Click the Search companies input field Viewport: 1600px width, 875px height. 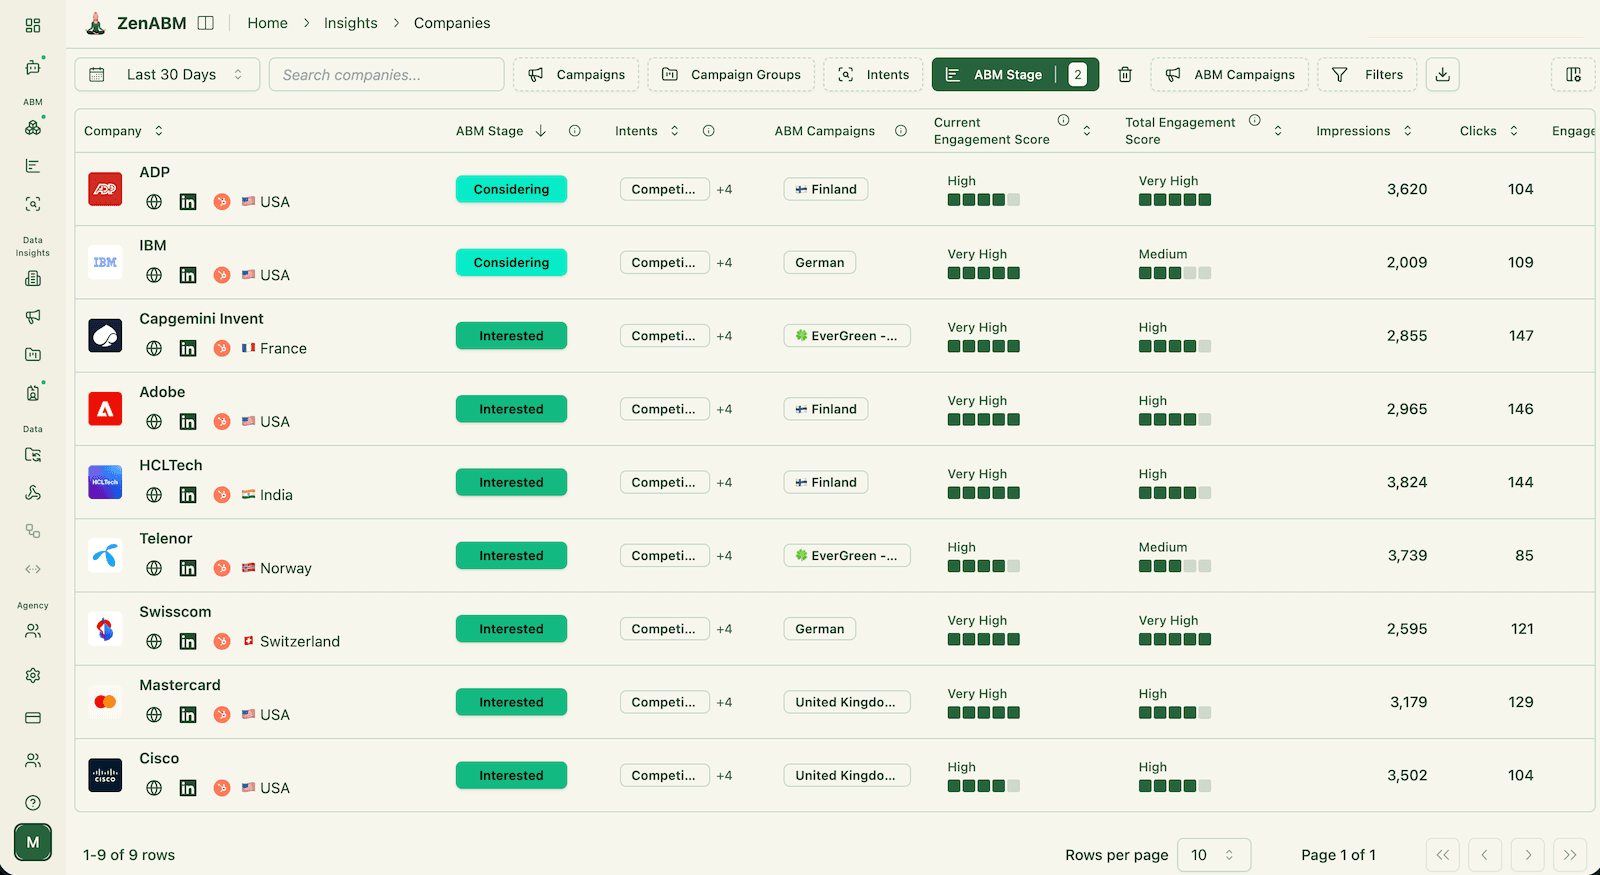(386, 75)
